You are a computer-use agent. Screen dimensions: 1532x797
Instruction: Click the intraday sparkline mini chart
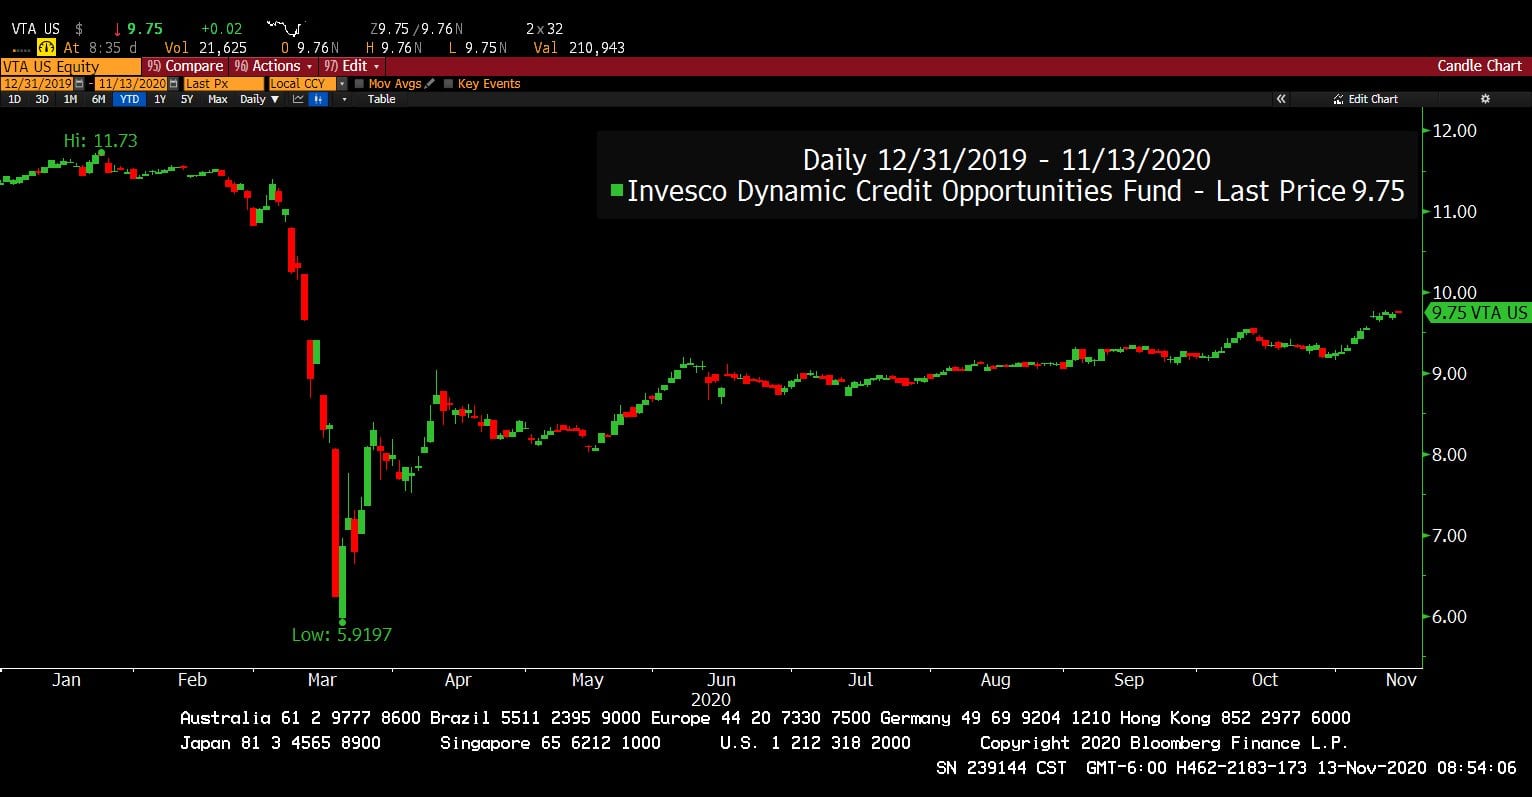286,28
